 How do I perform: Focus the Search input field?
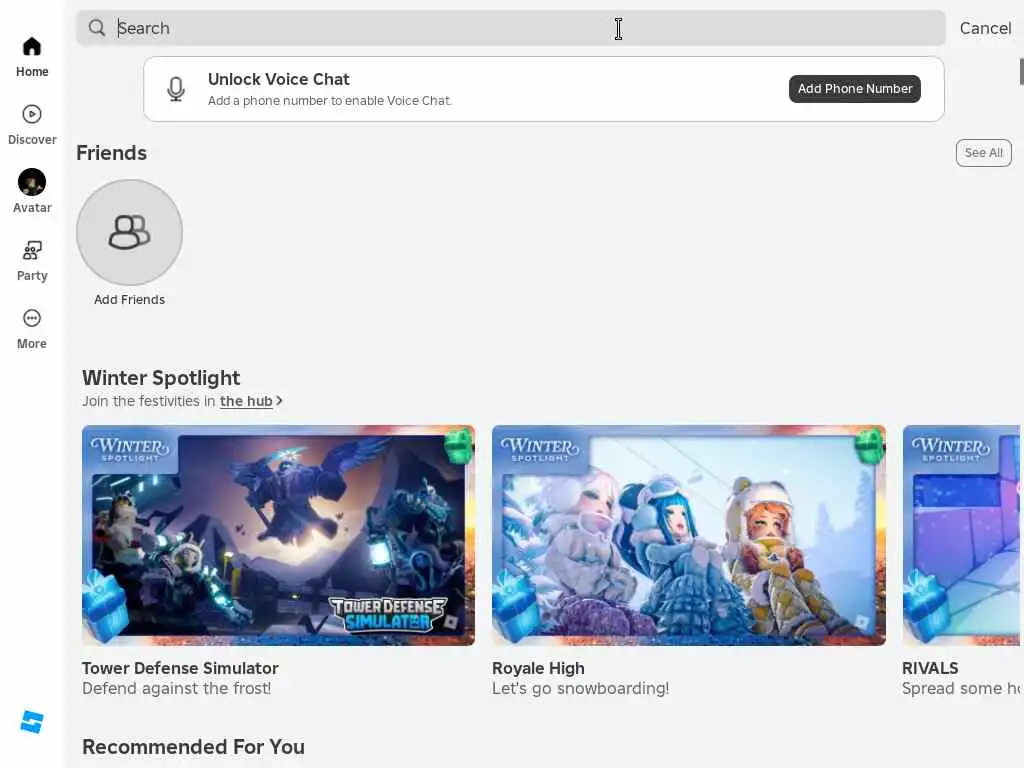510,28
